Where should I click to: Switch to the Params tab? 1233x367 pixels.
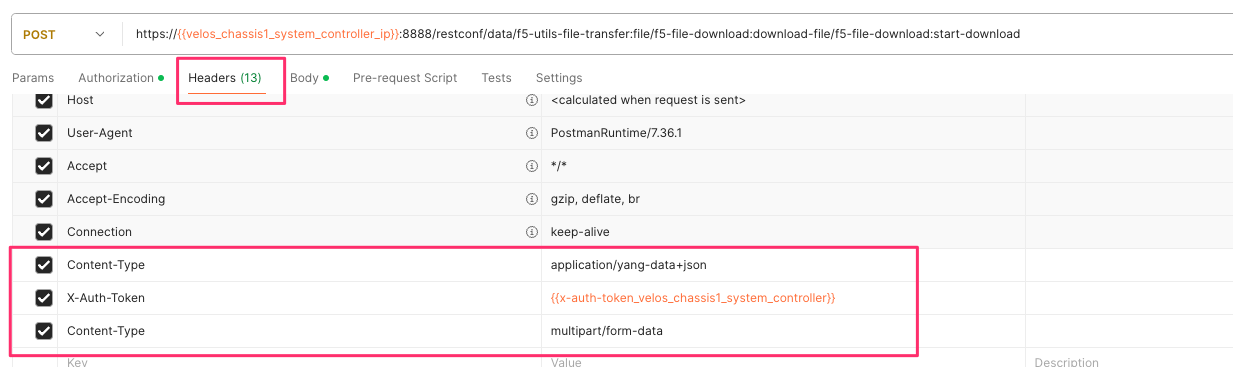[33, 78]
